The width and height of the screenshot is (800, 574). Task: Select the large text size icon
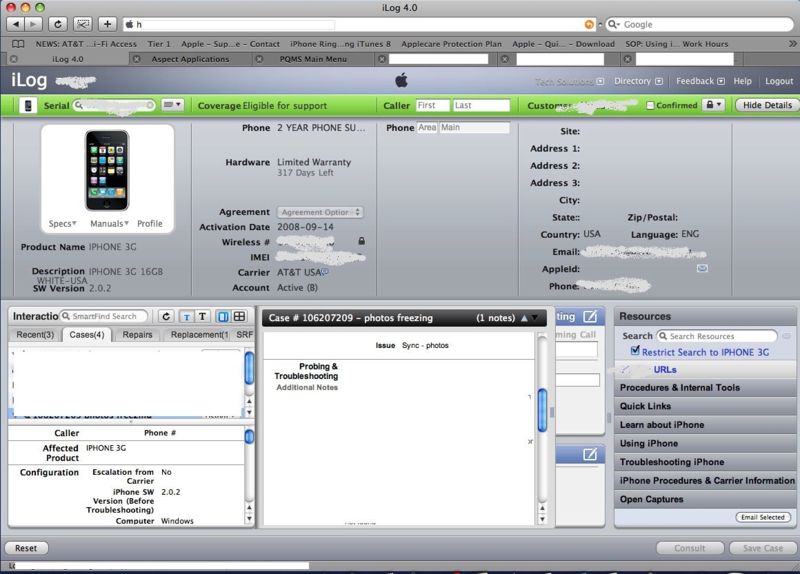tap(202, 316)
